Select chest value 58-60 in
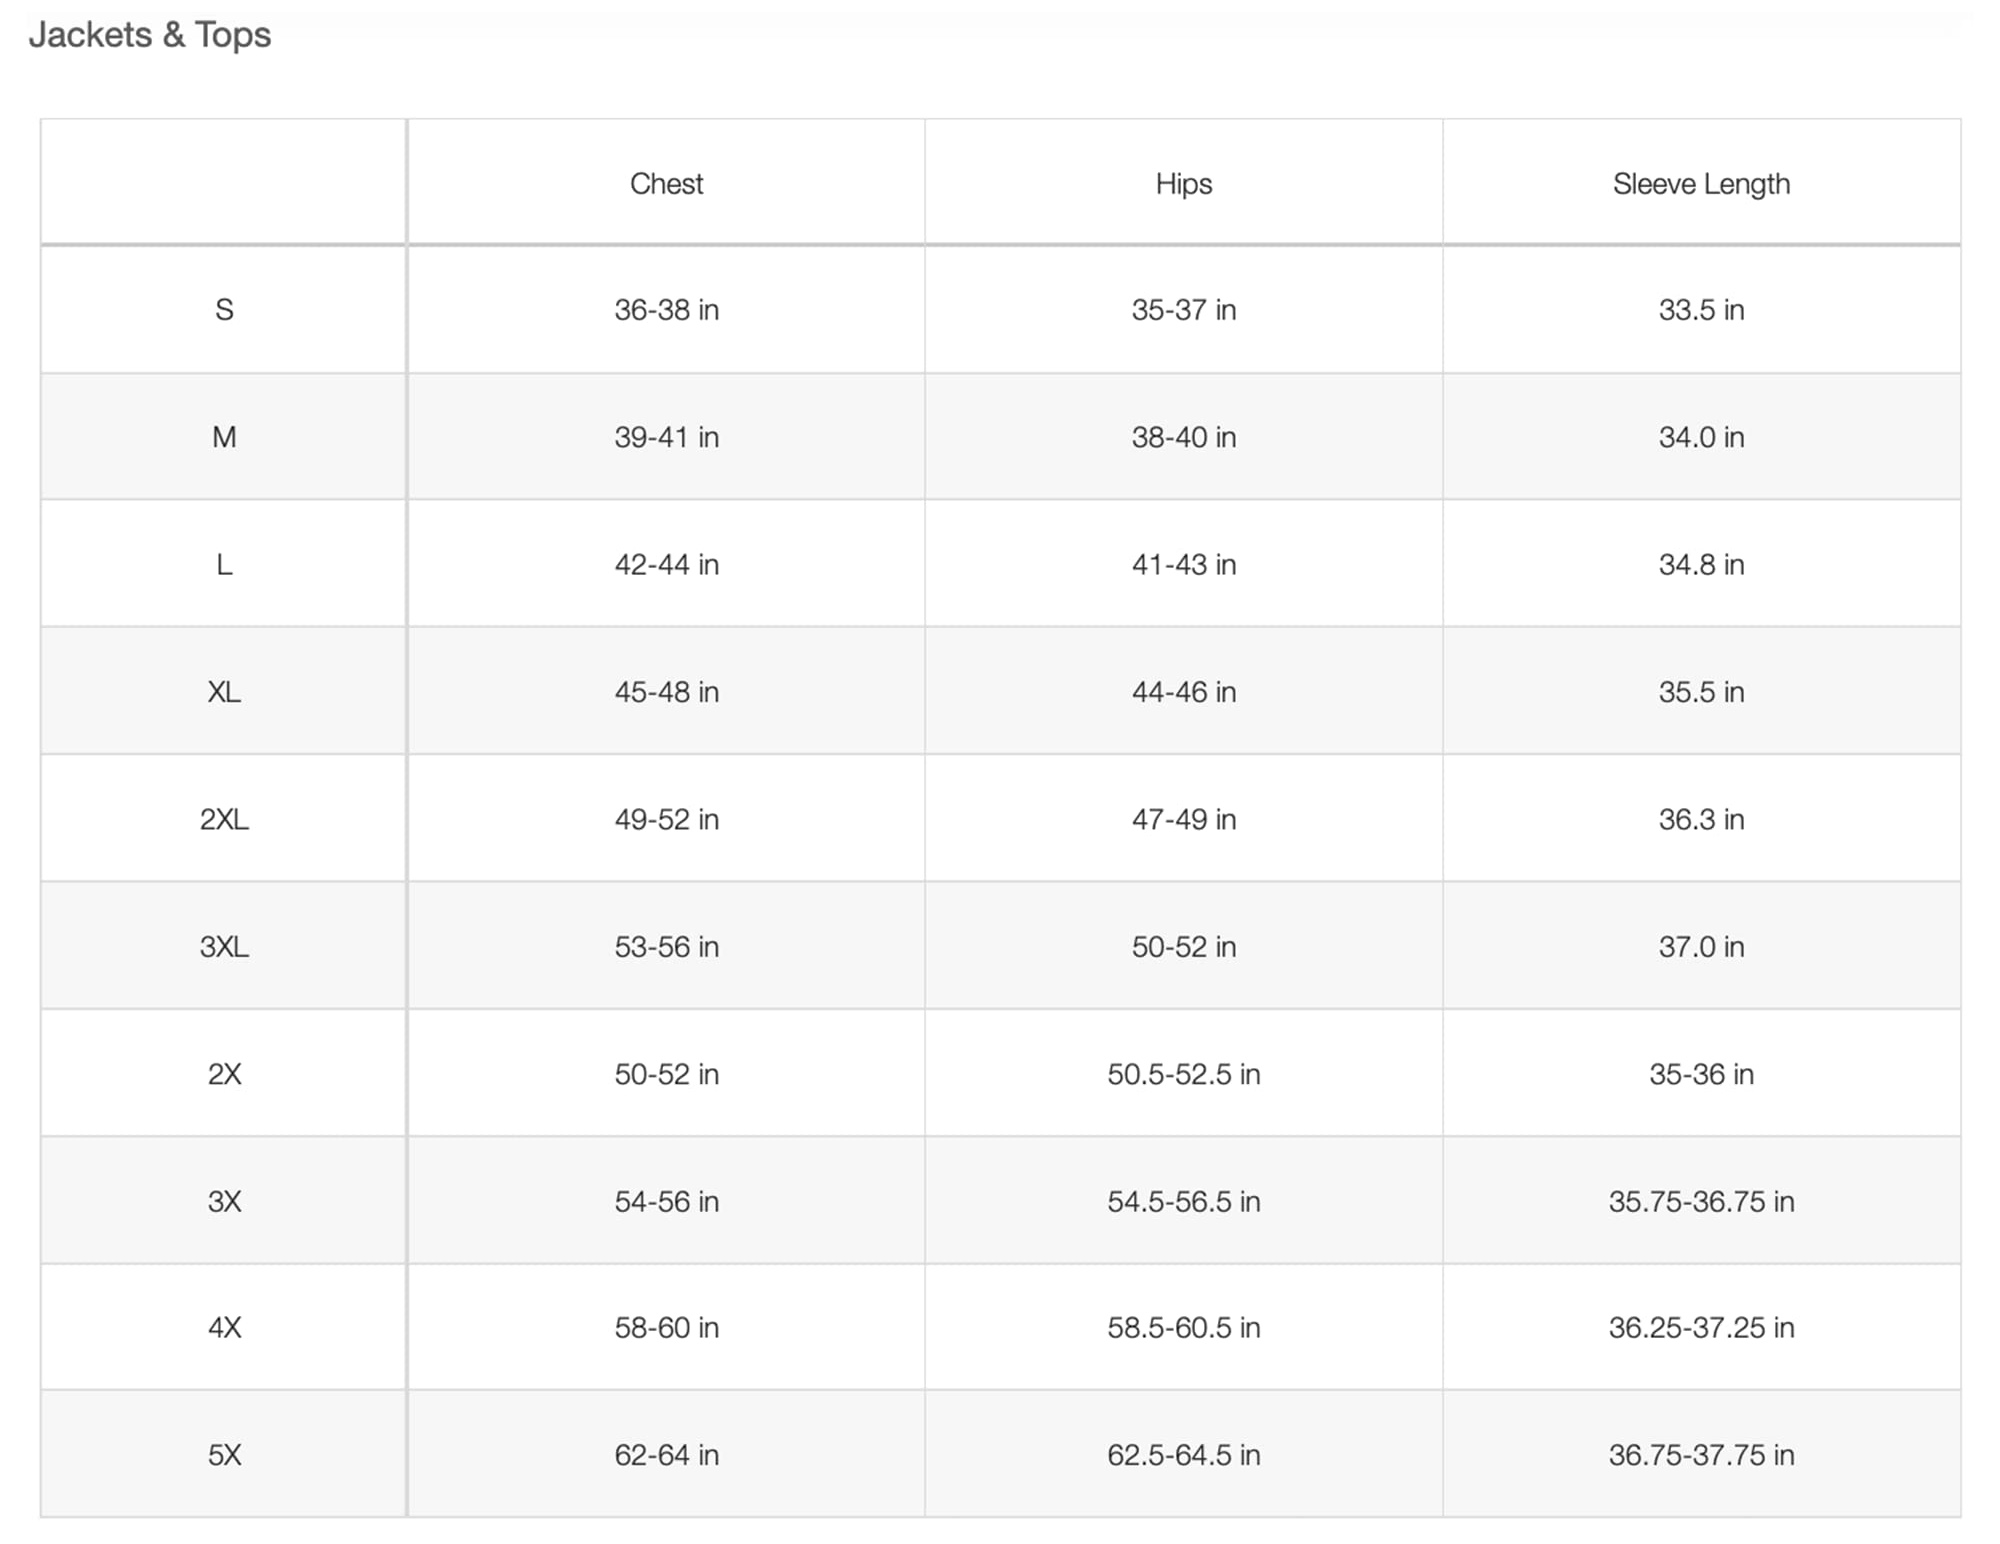 point(666,1328)
